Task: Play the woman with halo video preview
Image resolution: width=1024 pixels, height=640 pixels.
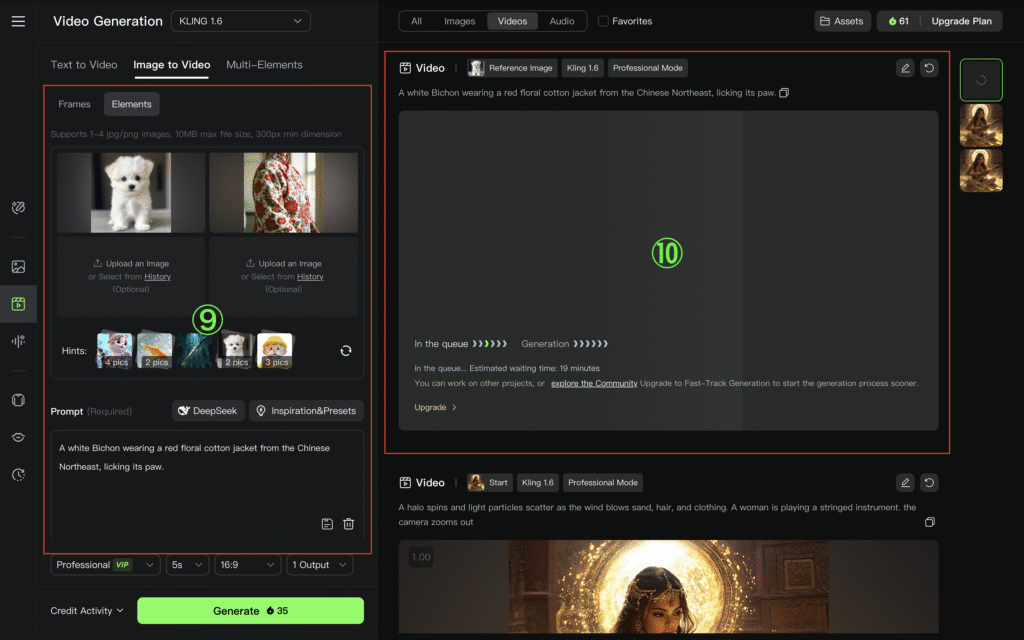Action: [668, 586]
